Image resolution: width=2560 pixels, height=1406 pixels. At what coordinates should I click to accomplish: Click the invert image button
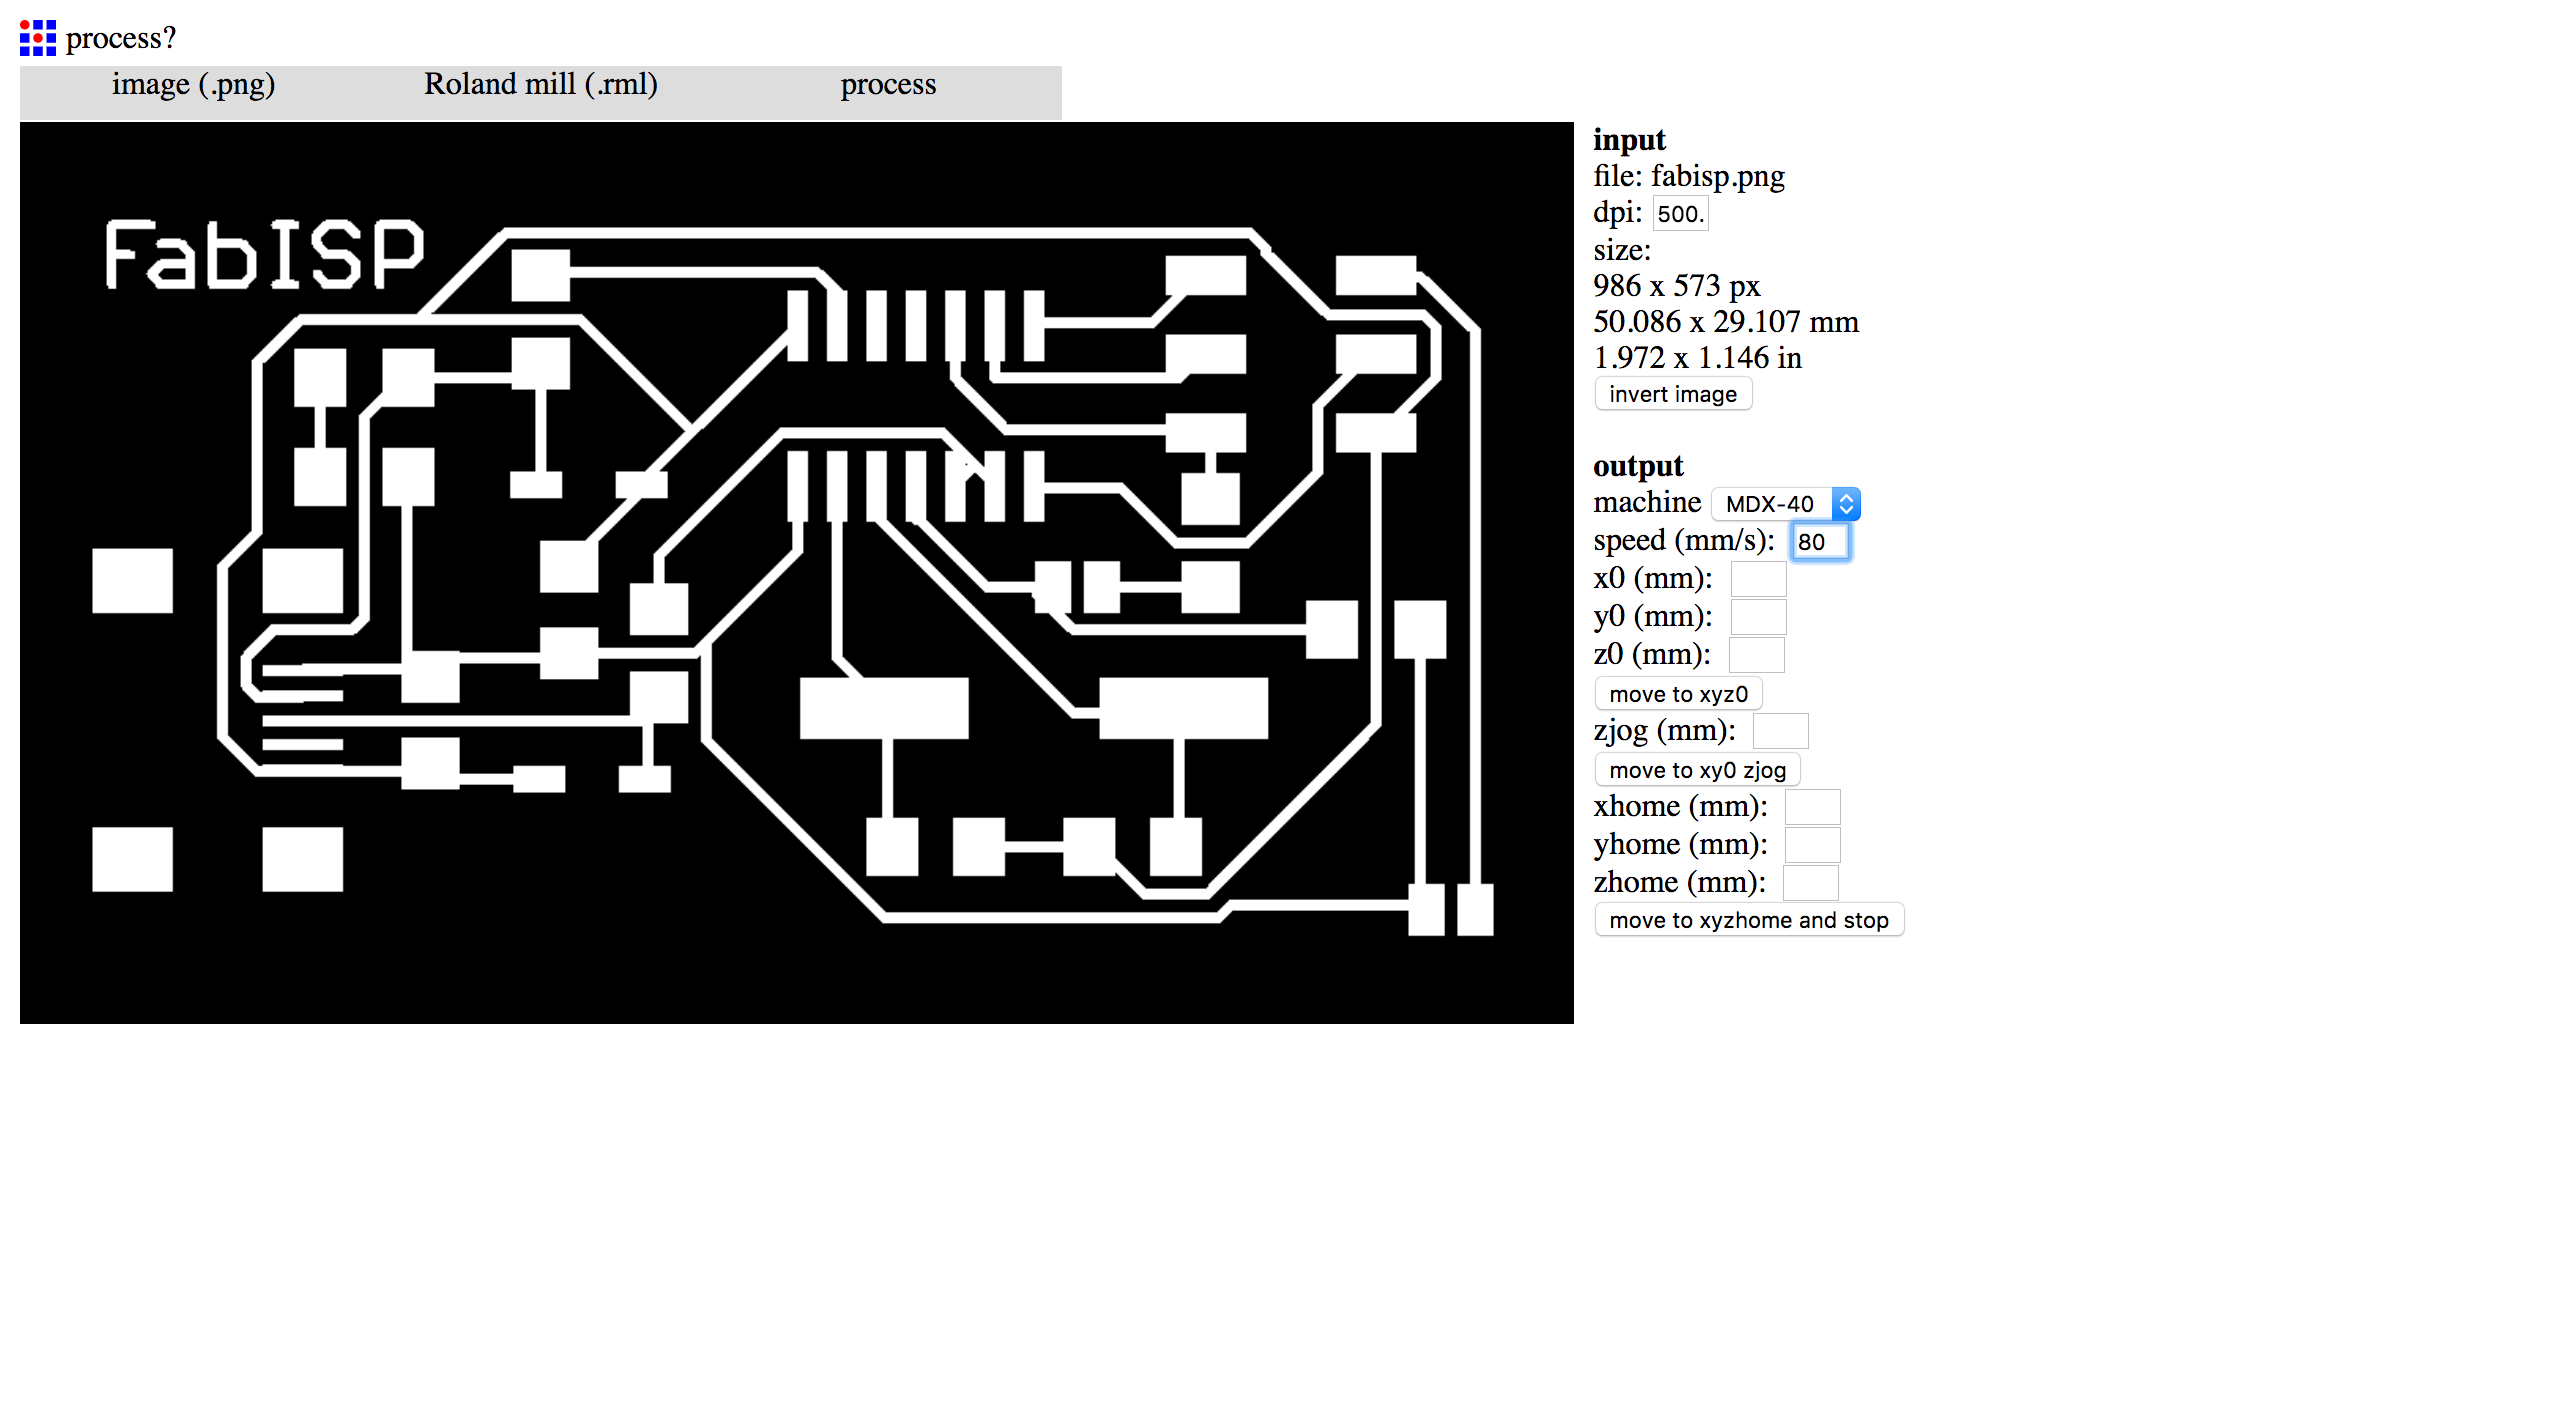(x=1672, y=394)
